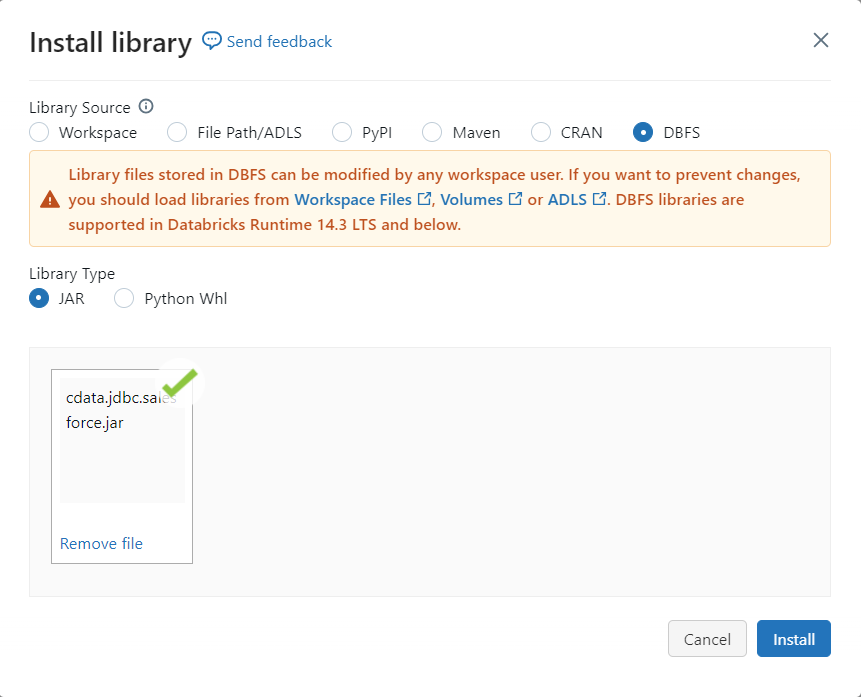Image resolution: width=861 pixels, height=697 pixels.
Task: Open the Workspace Files link
Action: (x=353, y=199)
